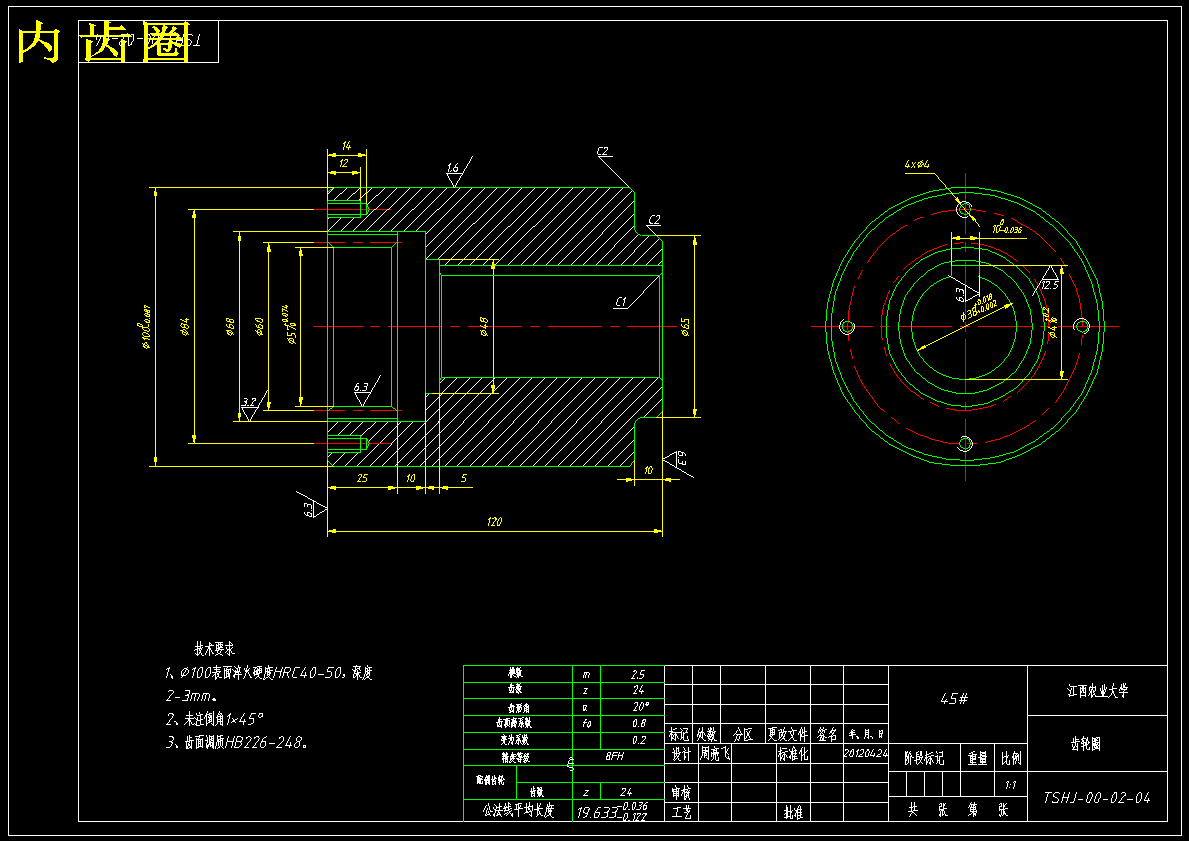Click the 技术要求 heading
The image size is (1189, 841).
[215, 649]
